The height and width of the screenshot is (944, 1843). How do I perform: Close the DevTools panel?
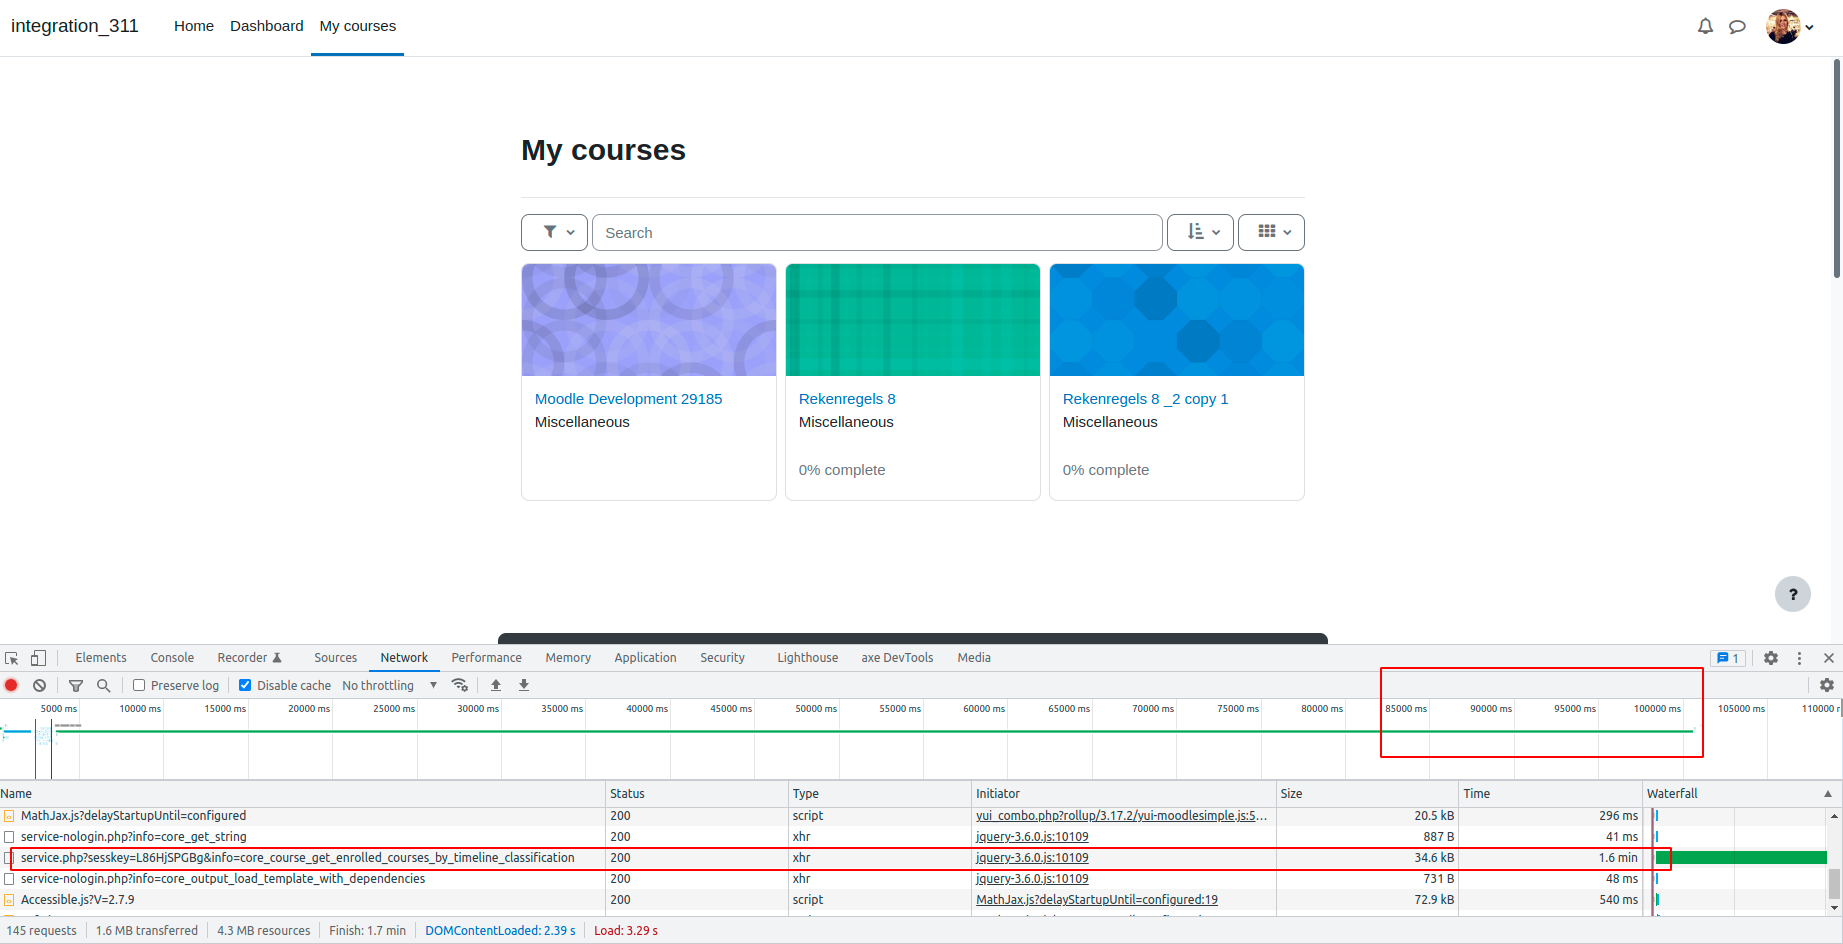1828,658
